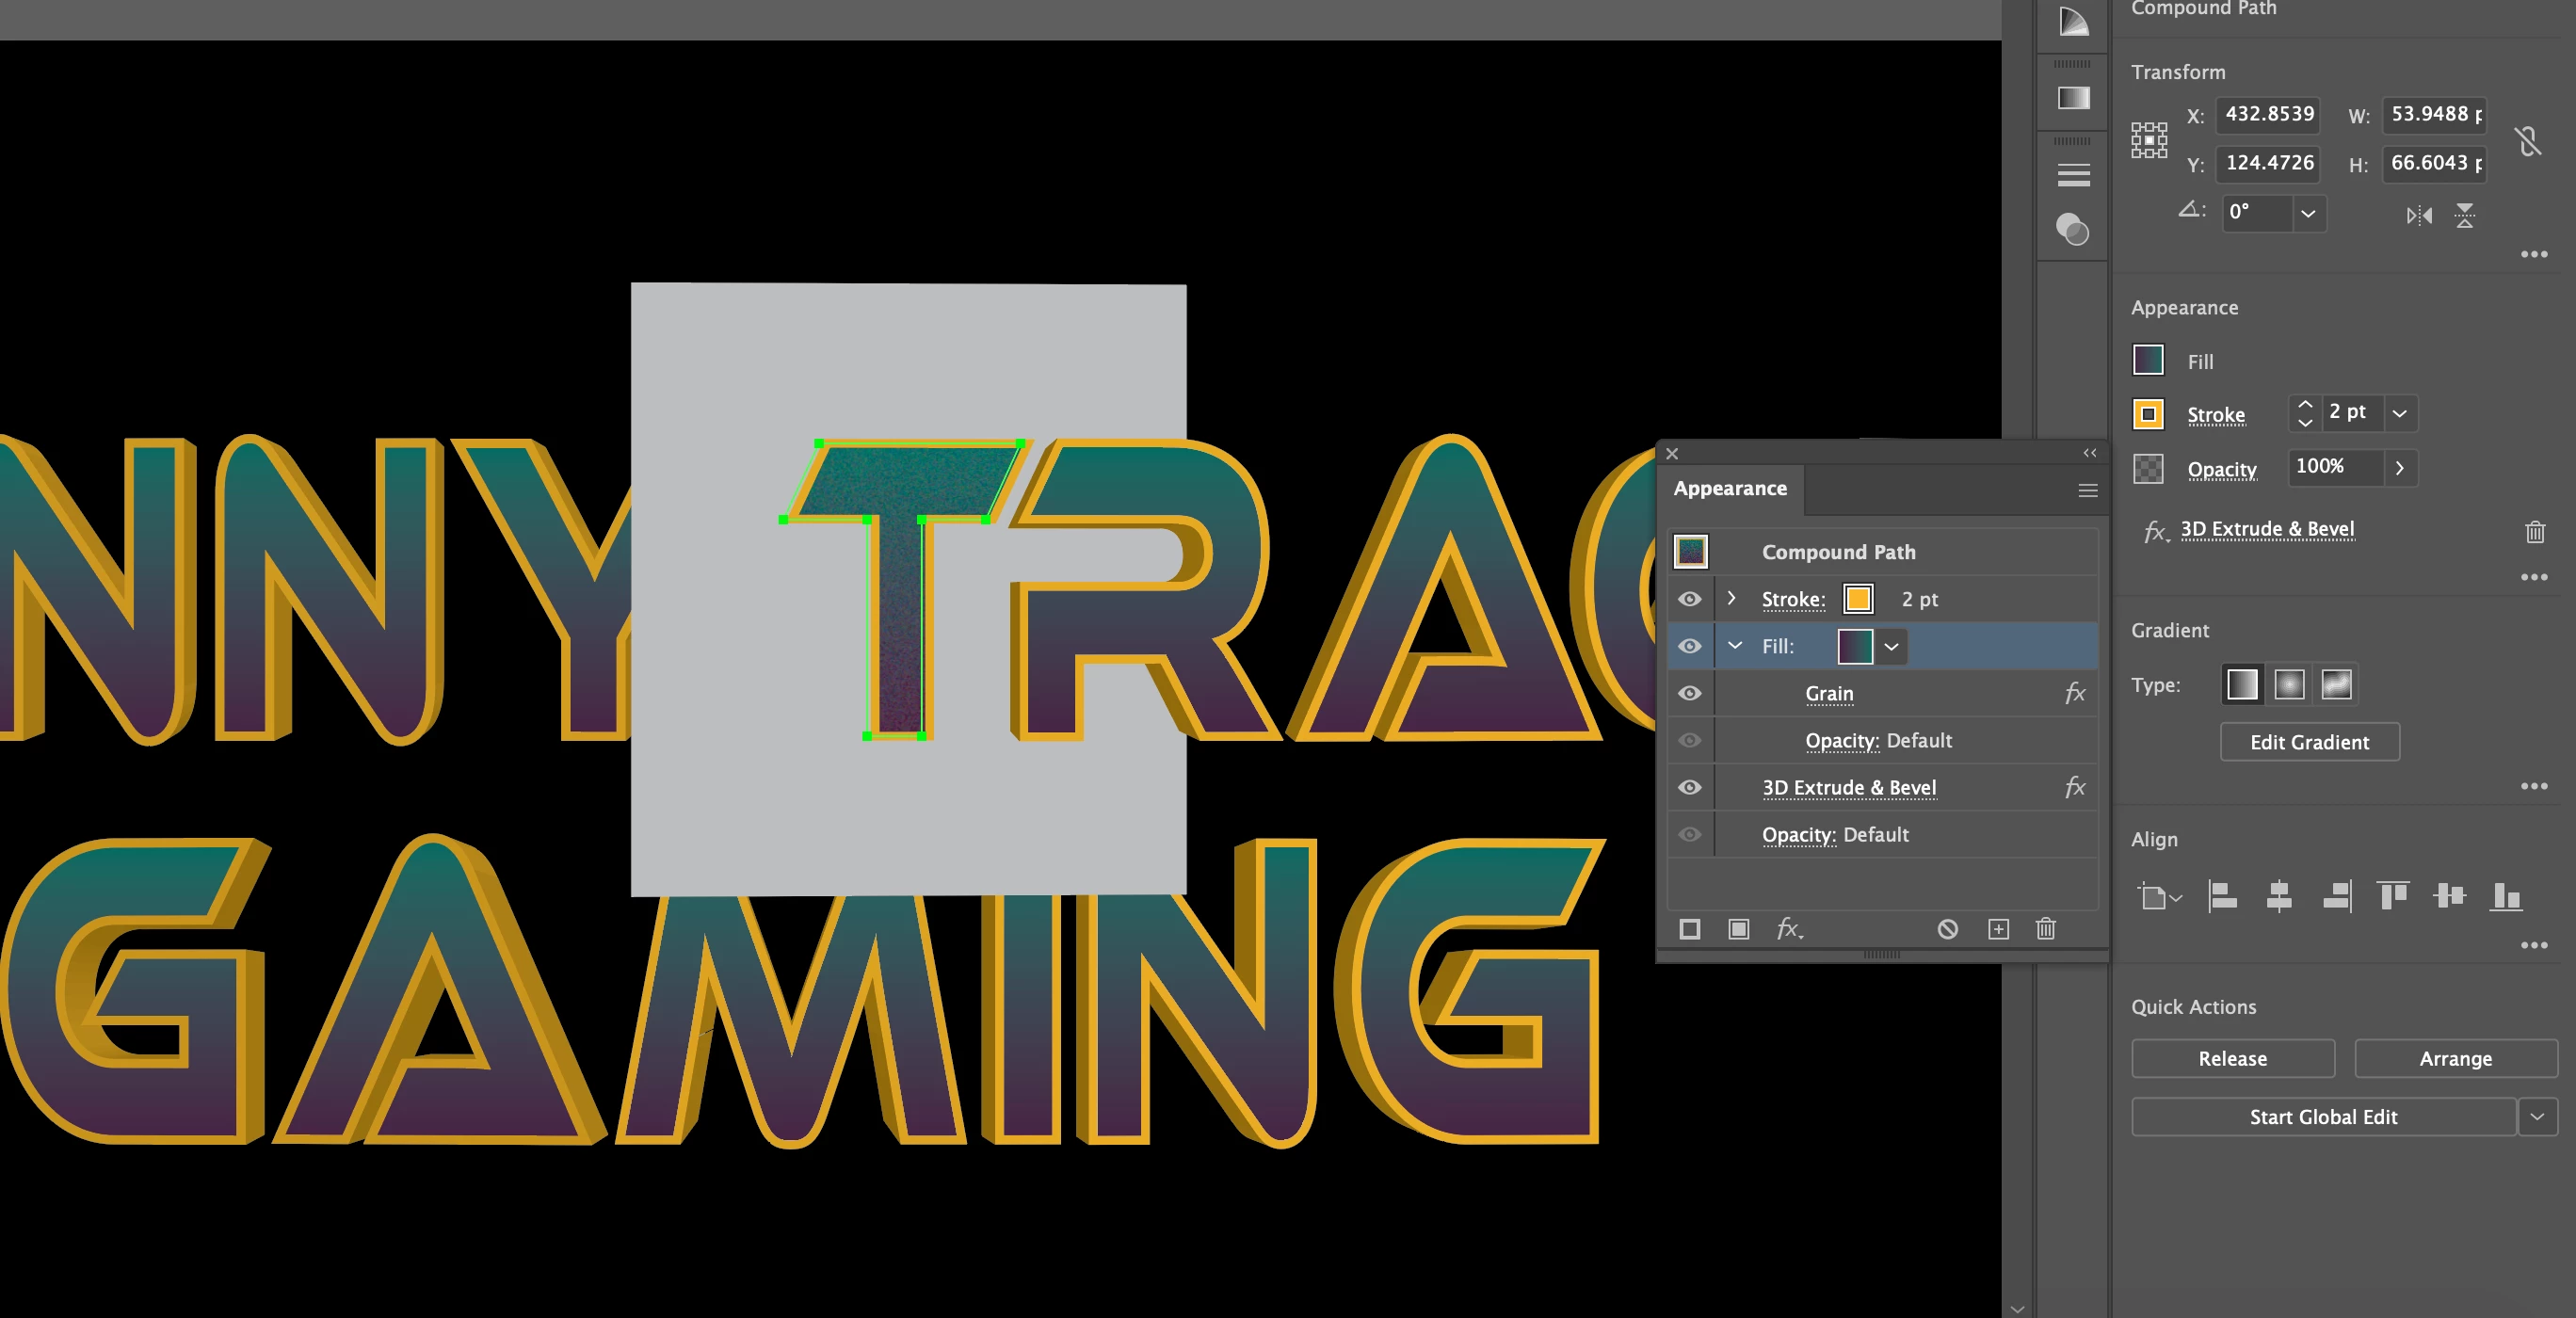Open the Fill swatch dropdown arrow
2576x1318 pixels.
coord(1891,646)
